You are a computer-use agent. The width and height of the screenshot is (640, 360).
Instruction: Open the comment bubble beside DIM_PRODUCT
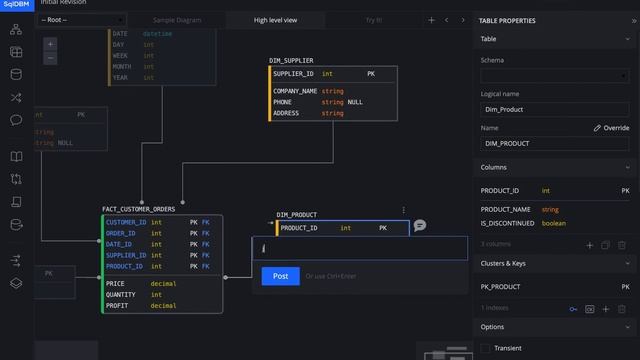coord(420,225)
